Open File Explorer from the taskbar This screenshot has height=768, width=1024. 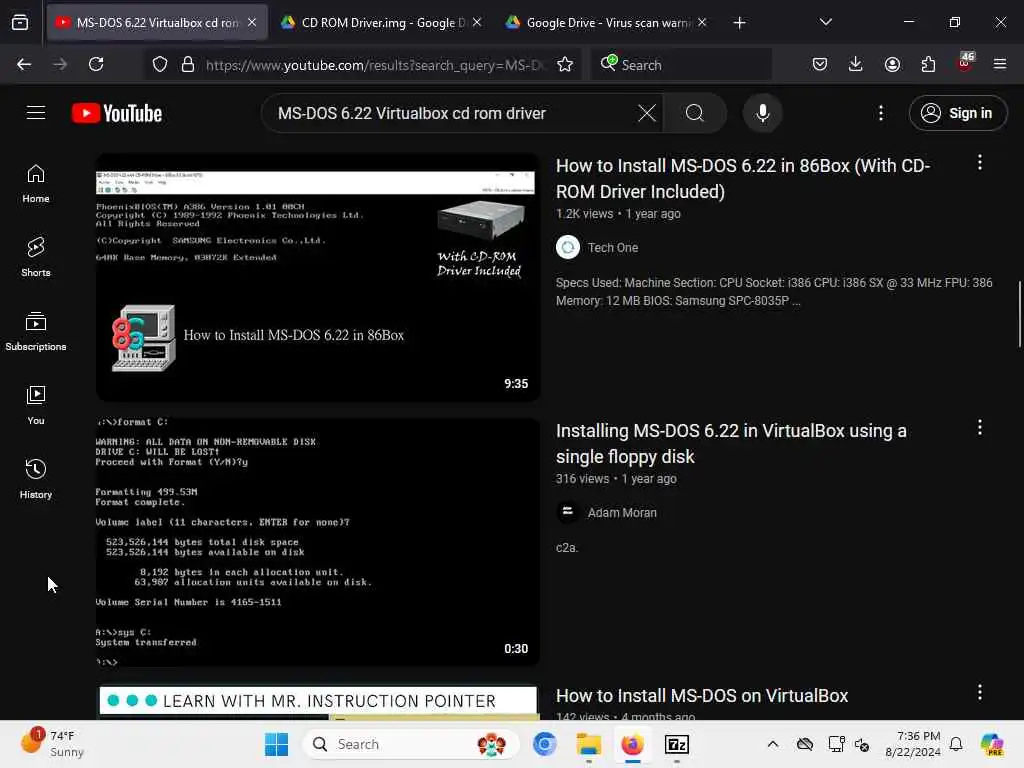pyautogui.click(x=588, y=744)
